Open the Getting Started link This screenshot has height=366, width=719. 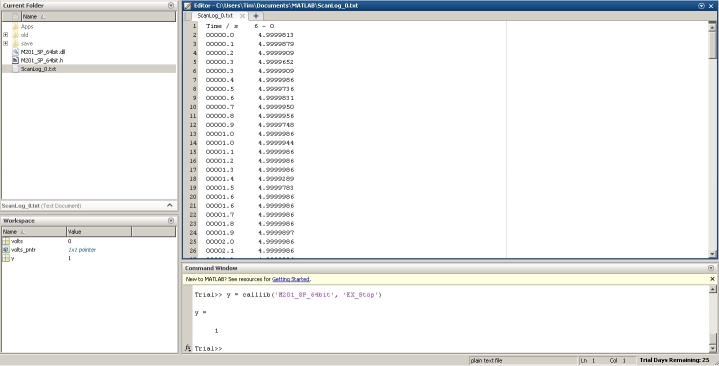tap(291, 279)
